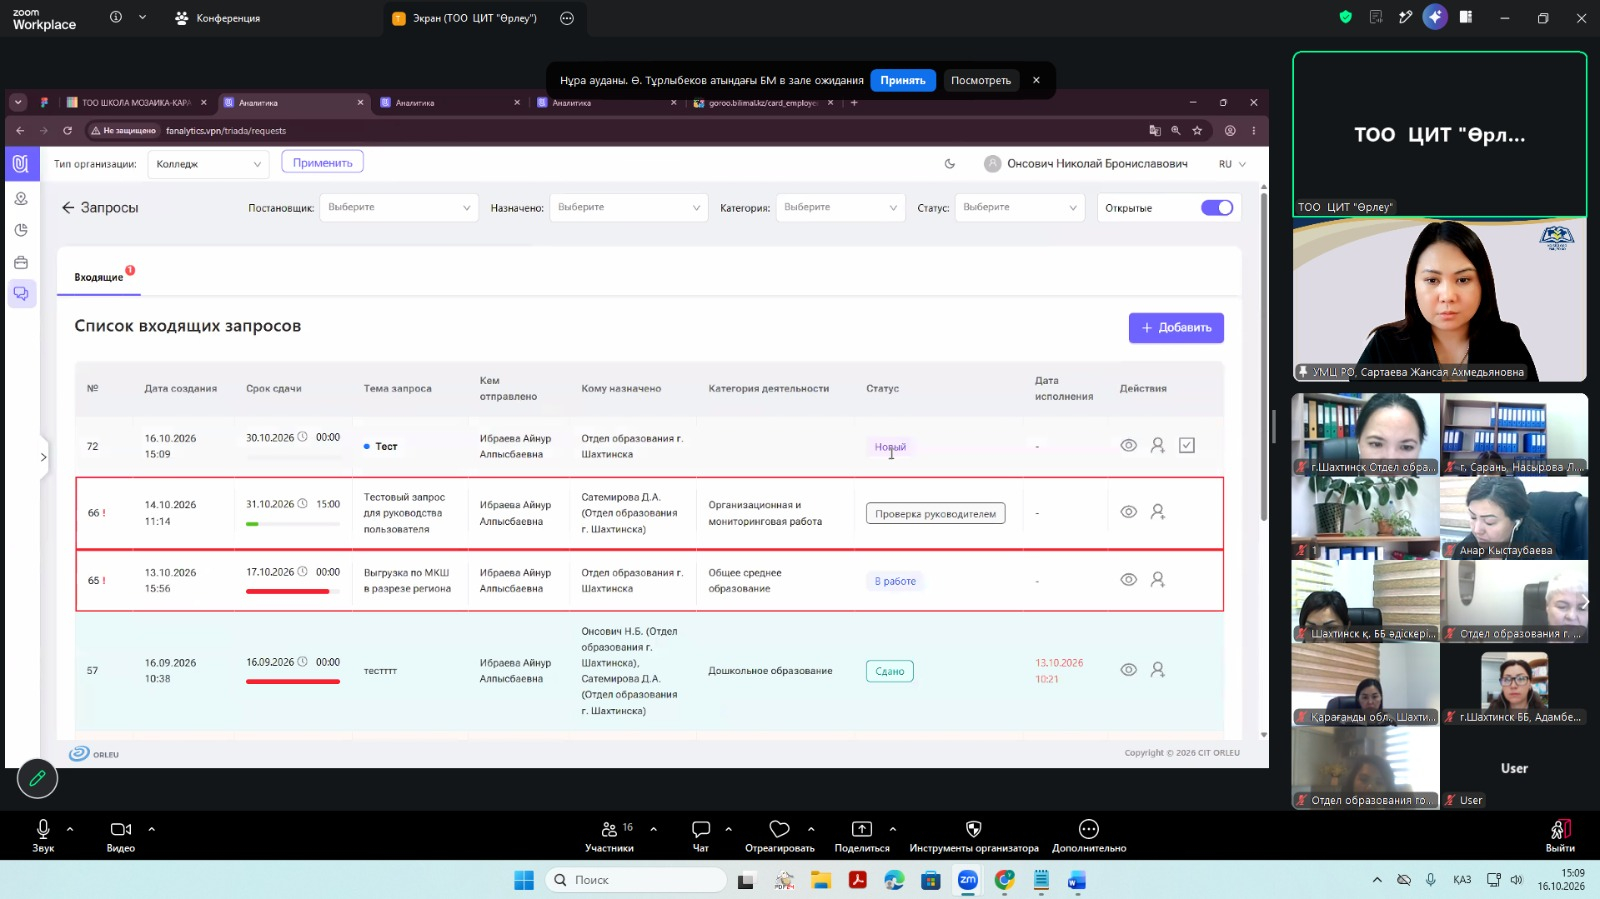Click Принять in waiting room notification
This screenshot has width=1600, height=899.
(x=903, y=81)
